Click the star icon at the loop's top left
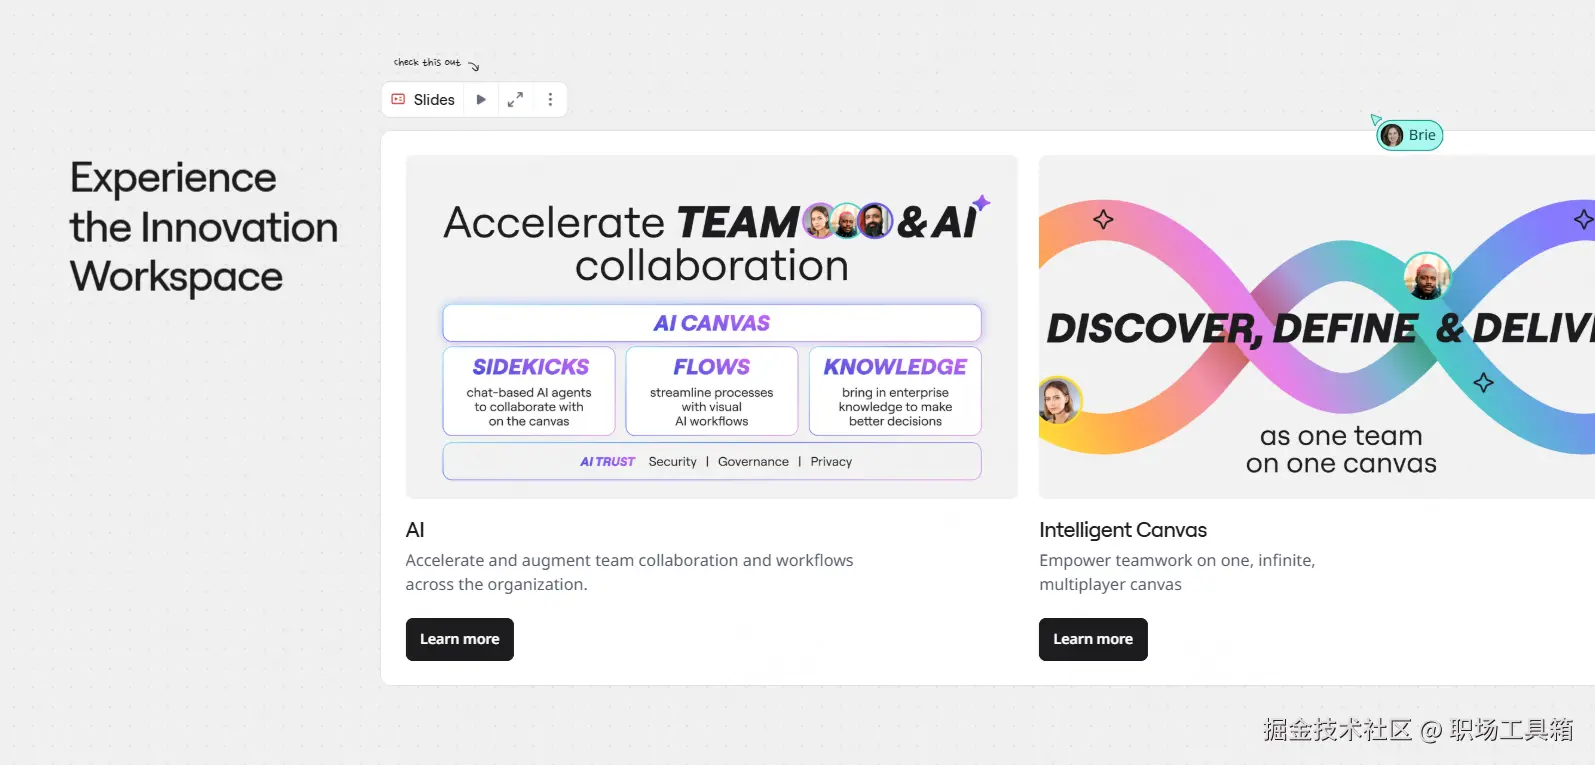Image resolution: width=1595 pixels, height=765 pixels. (x=1103, y=219)
